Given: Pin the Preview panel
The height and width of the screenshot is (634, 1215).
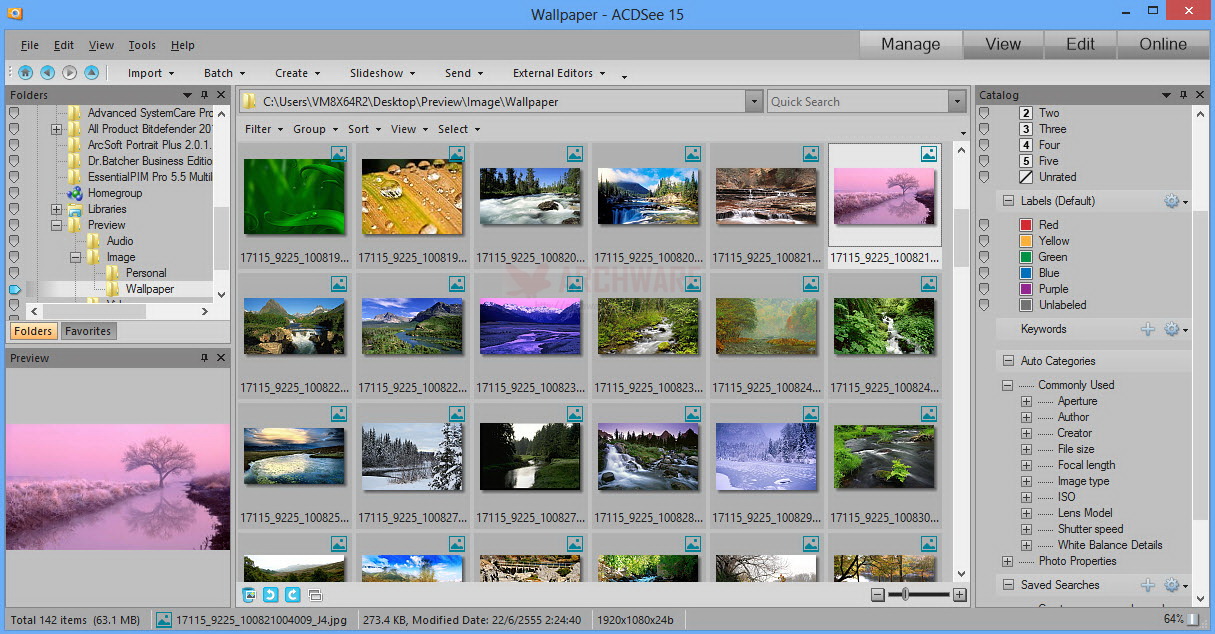Looking at the screenshot, I should (205, 358).
